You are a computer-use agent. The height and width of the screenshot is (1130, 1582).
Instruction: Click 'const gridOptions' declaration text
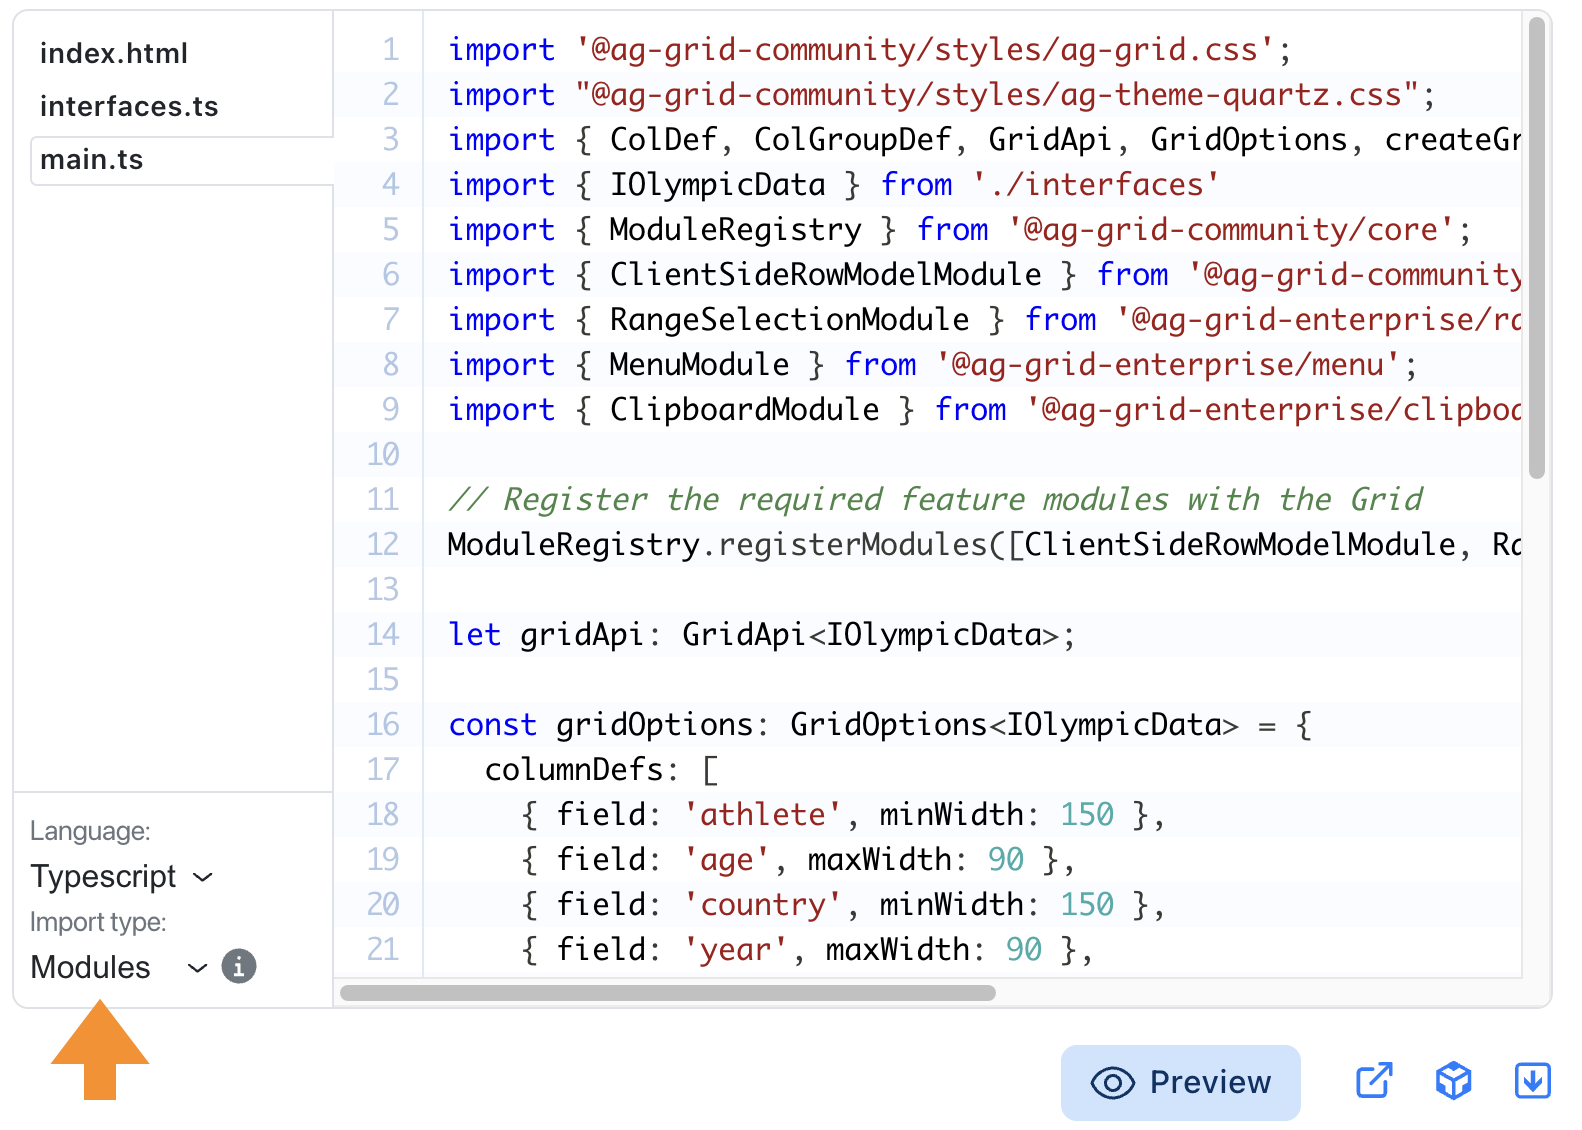coord(600,724)
